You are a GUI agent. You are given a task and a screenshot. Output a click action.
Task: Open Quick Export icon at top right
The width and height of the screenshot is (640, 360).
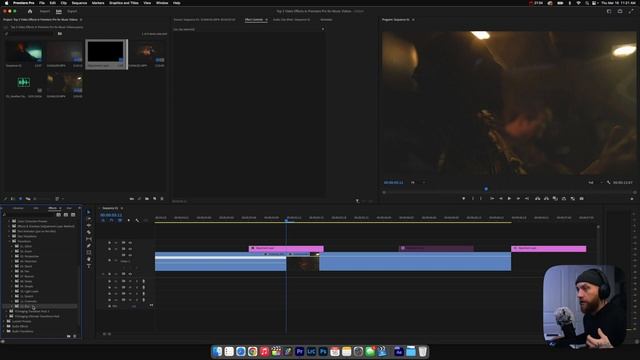click(620, 11)
